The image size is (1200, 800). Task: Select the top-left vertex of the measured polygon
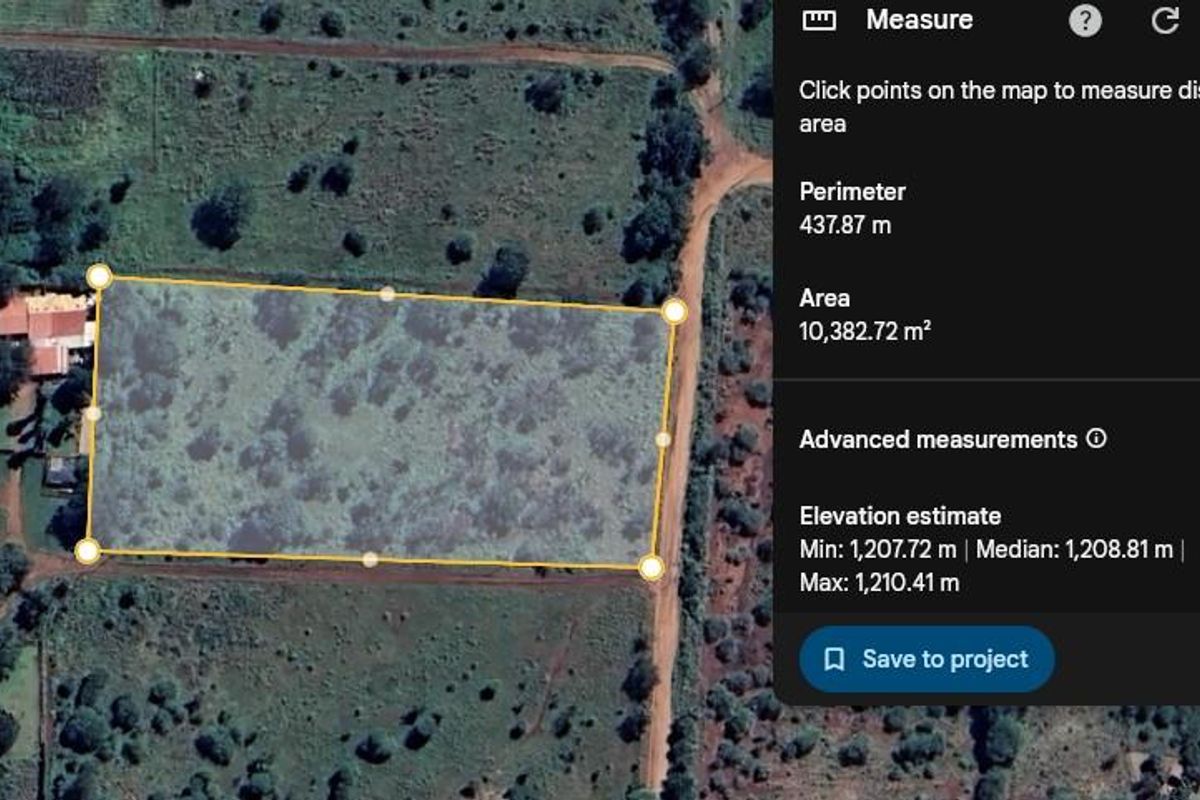pyautogui.click(x=97, y=275)
